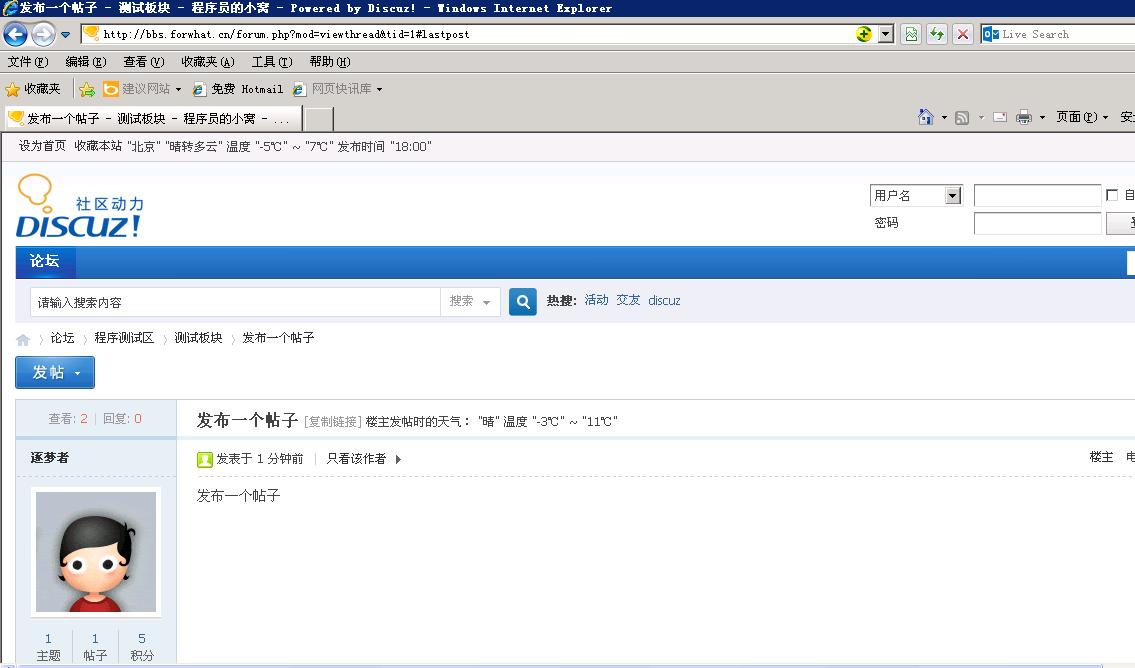Click the green user icon before 发表于
The image size is (1135, 668).
[x=205, y=460]
